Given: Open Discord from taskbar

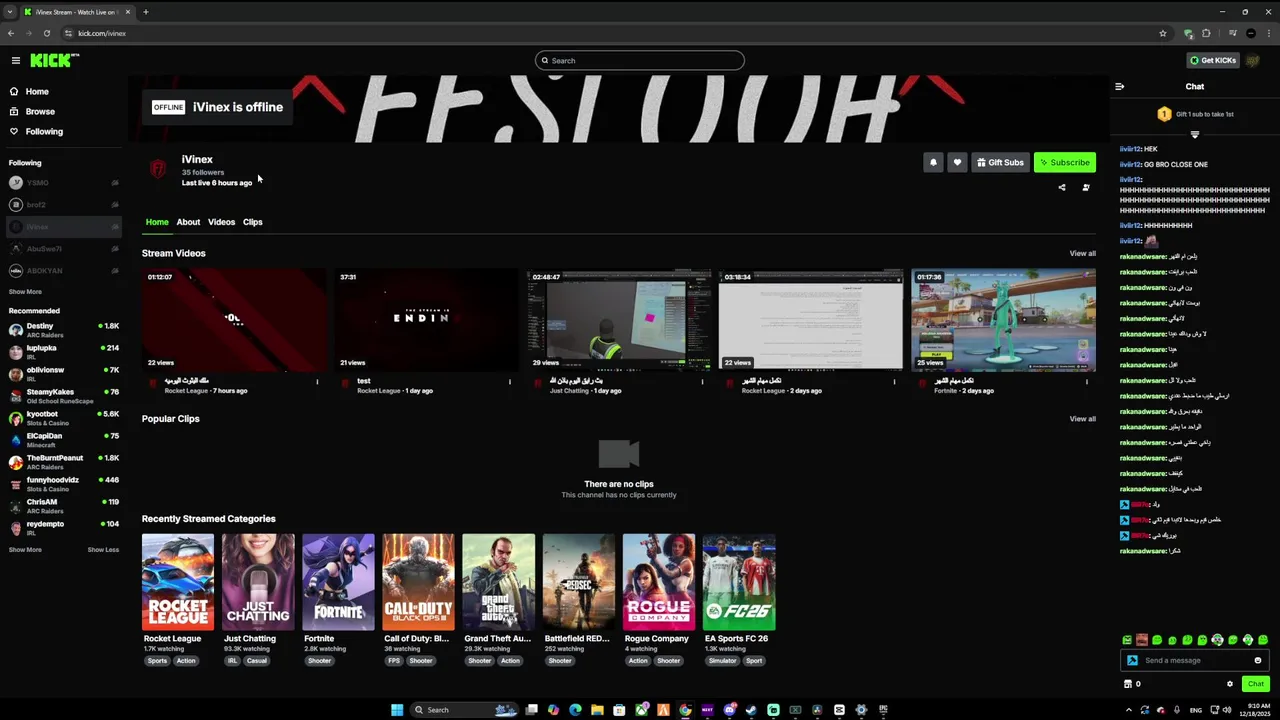Looking at the screenshot, I should [x=730, y=710].
